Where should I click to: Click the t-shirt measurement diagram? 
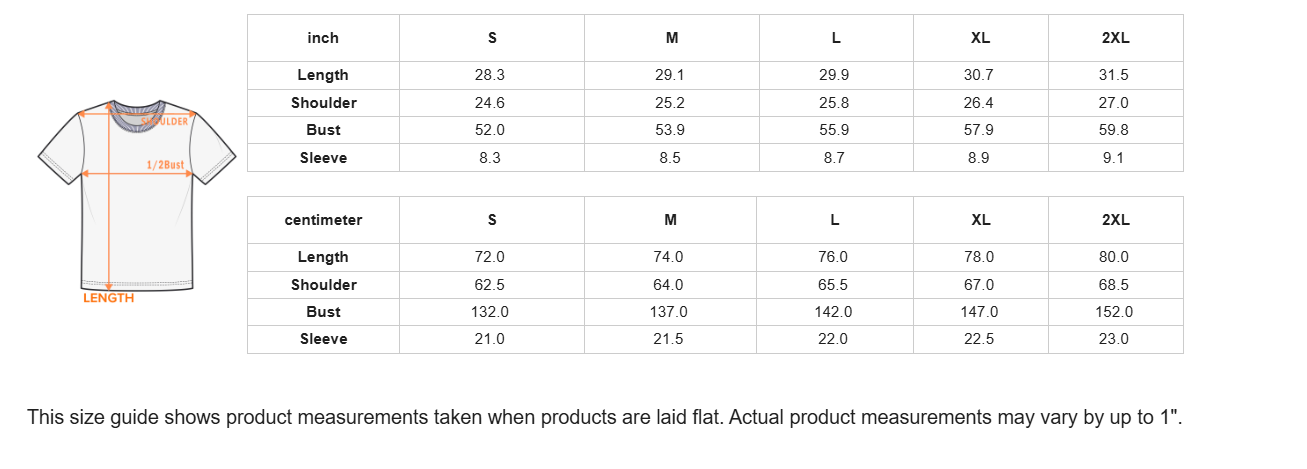[x=137, y=195]
